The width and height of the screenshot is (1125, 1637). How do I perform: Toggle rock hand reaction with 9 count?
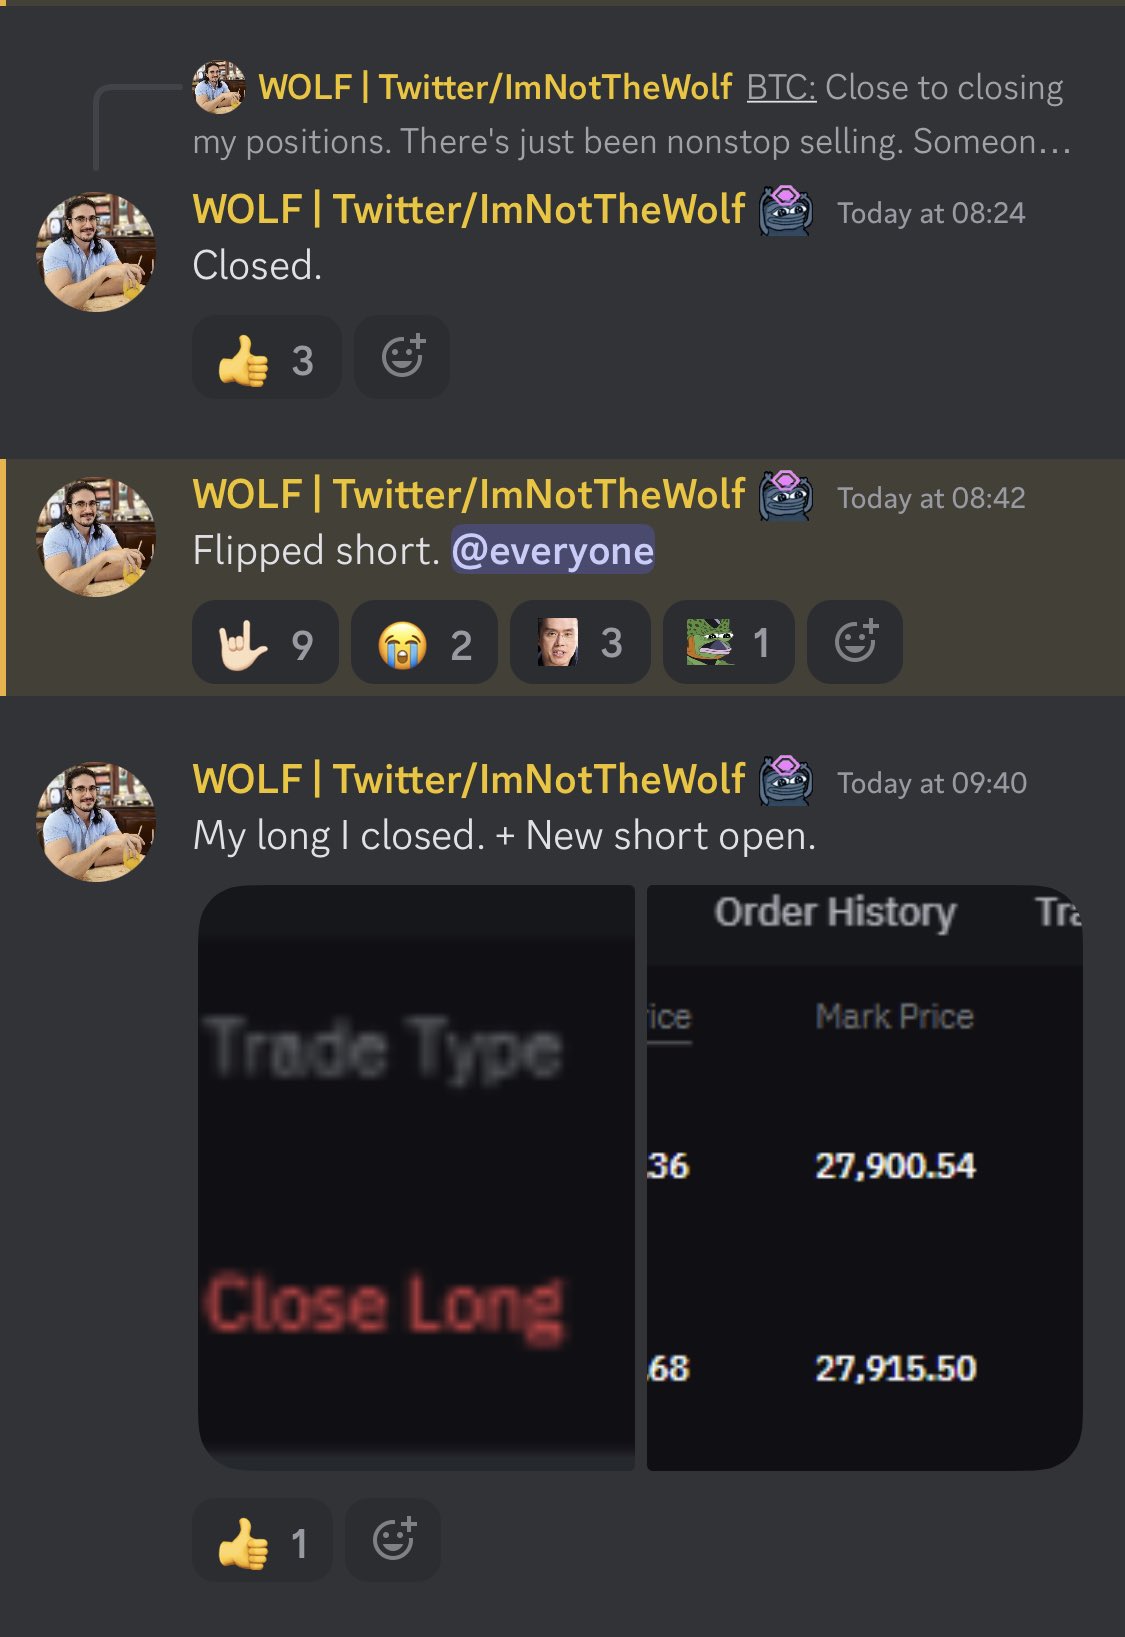point(265,643)
